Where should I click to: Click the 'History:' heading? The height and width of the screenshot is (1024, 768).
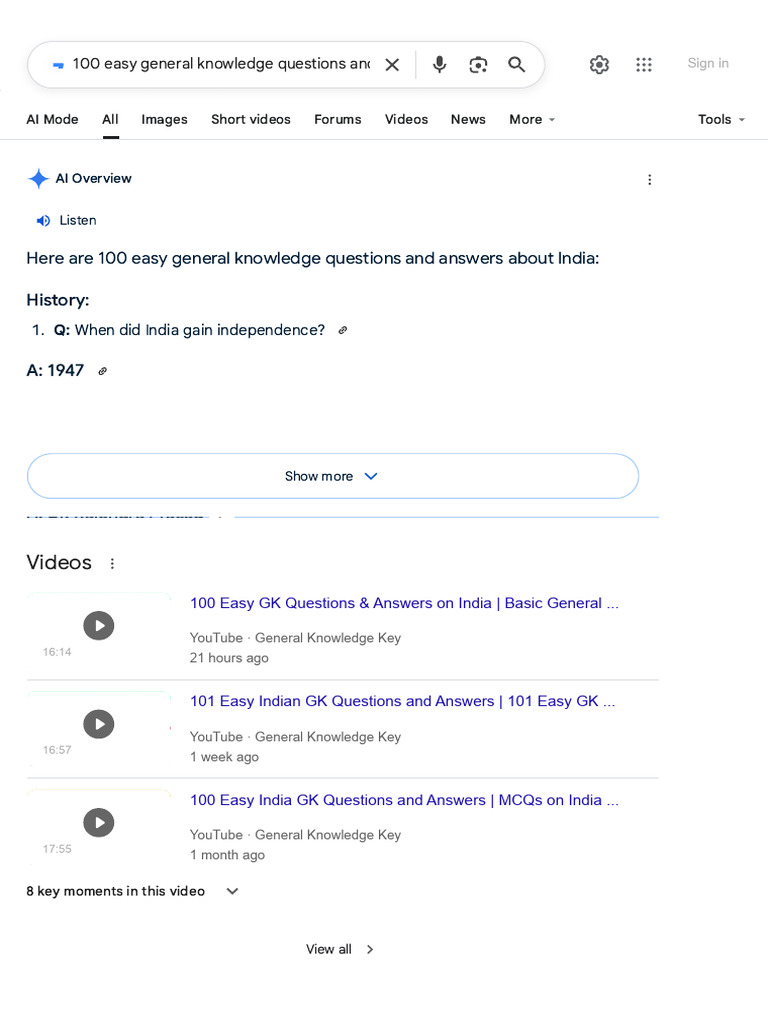tap(57, 300)
